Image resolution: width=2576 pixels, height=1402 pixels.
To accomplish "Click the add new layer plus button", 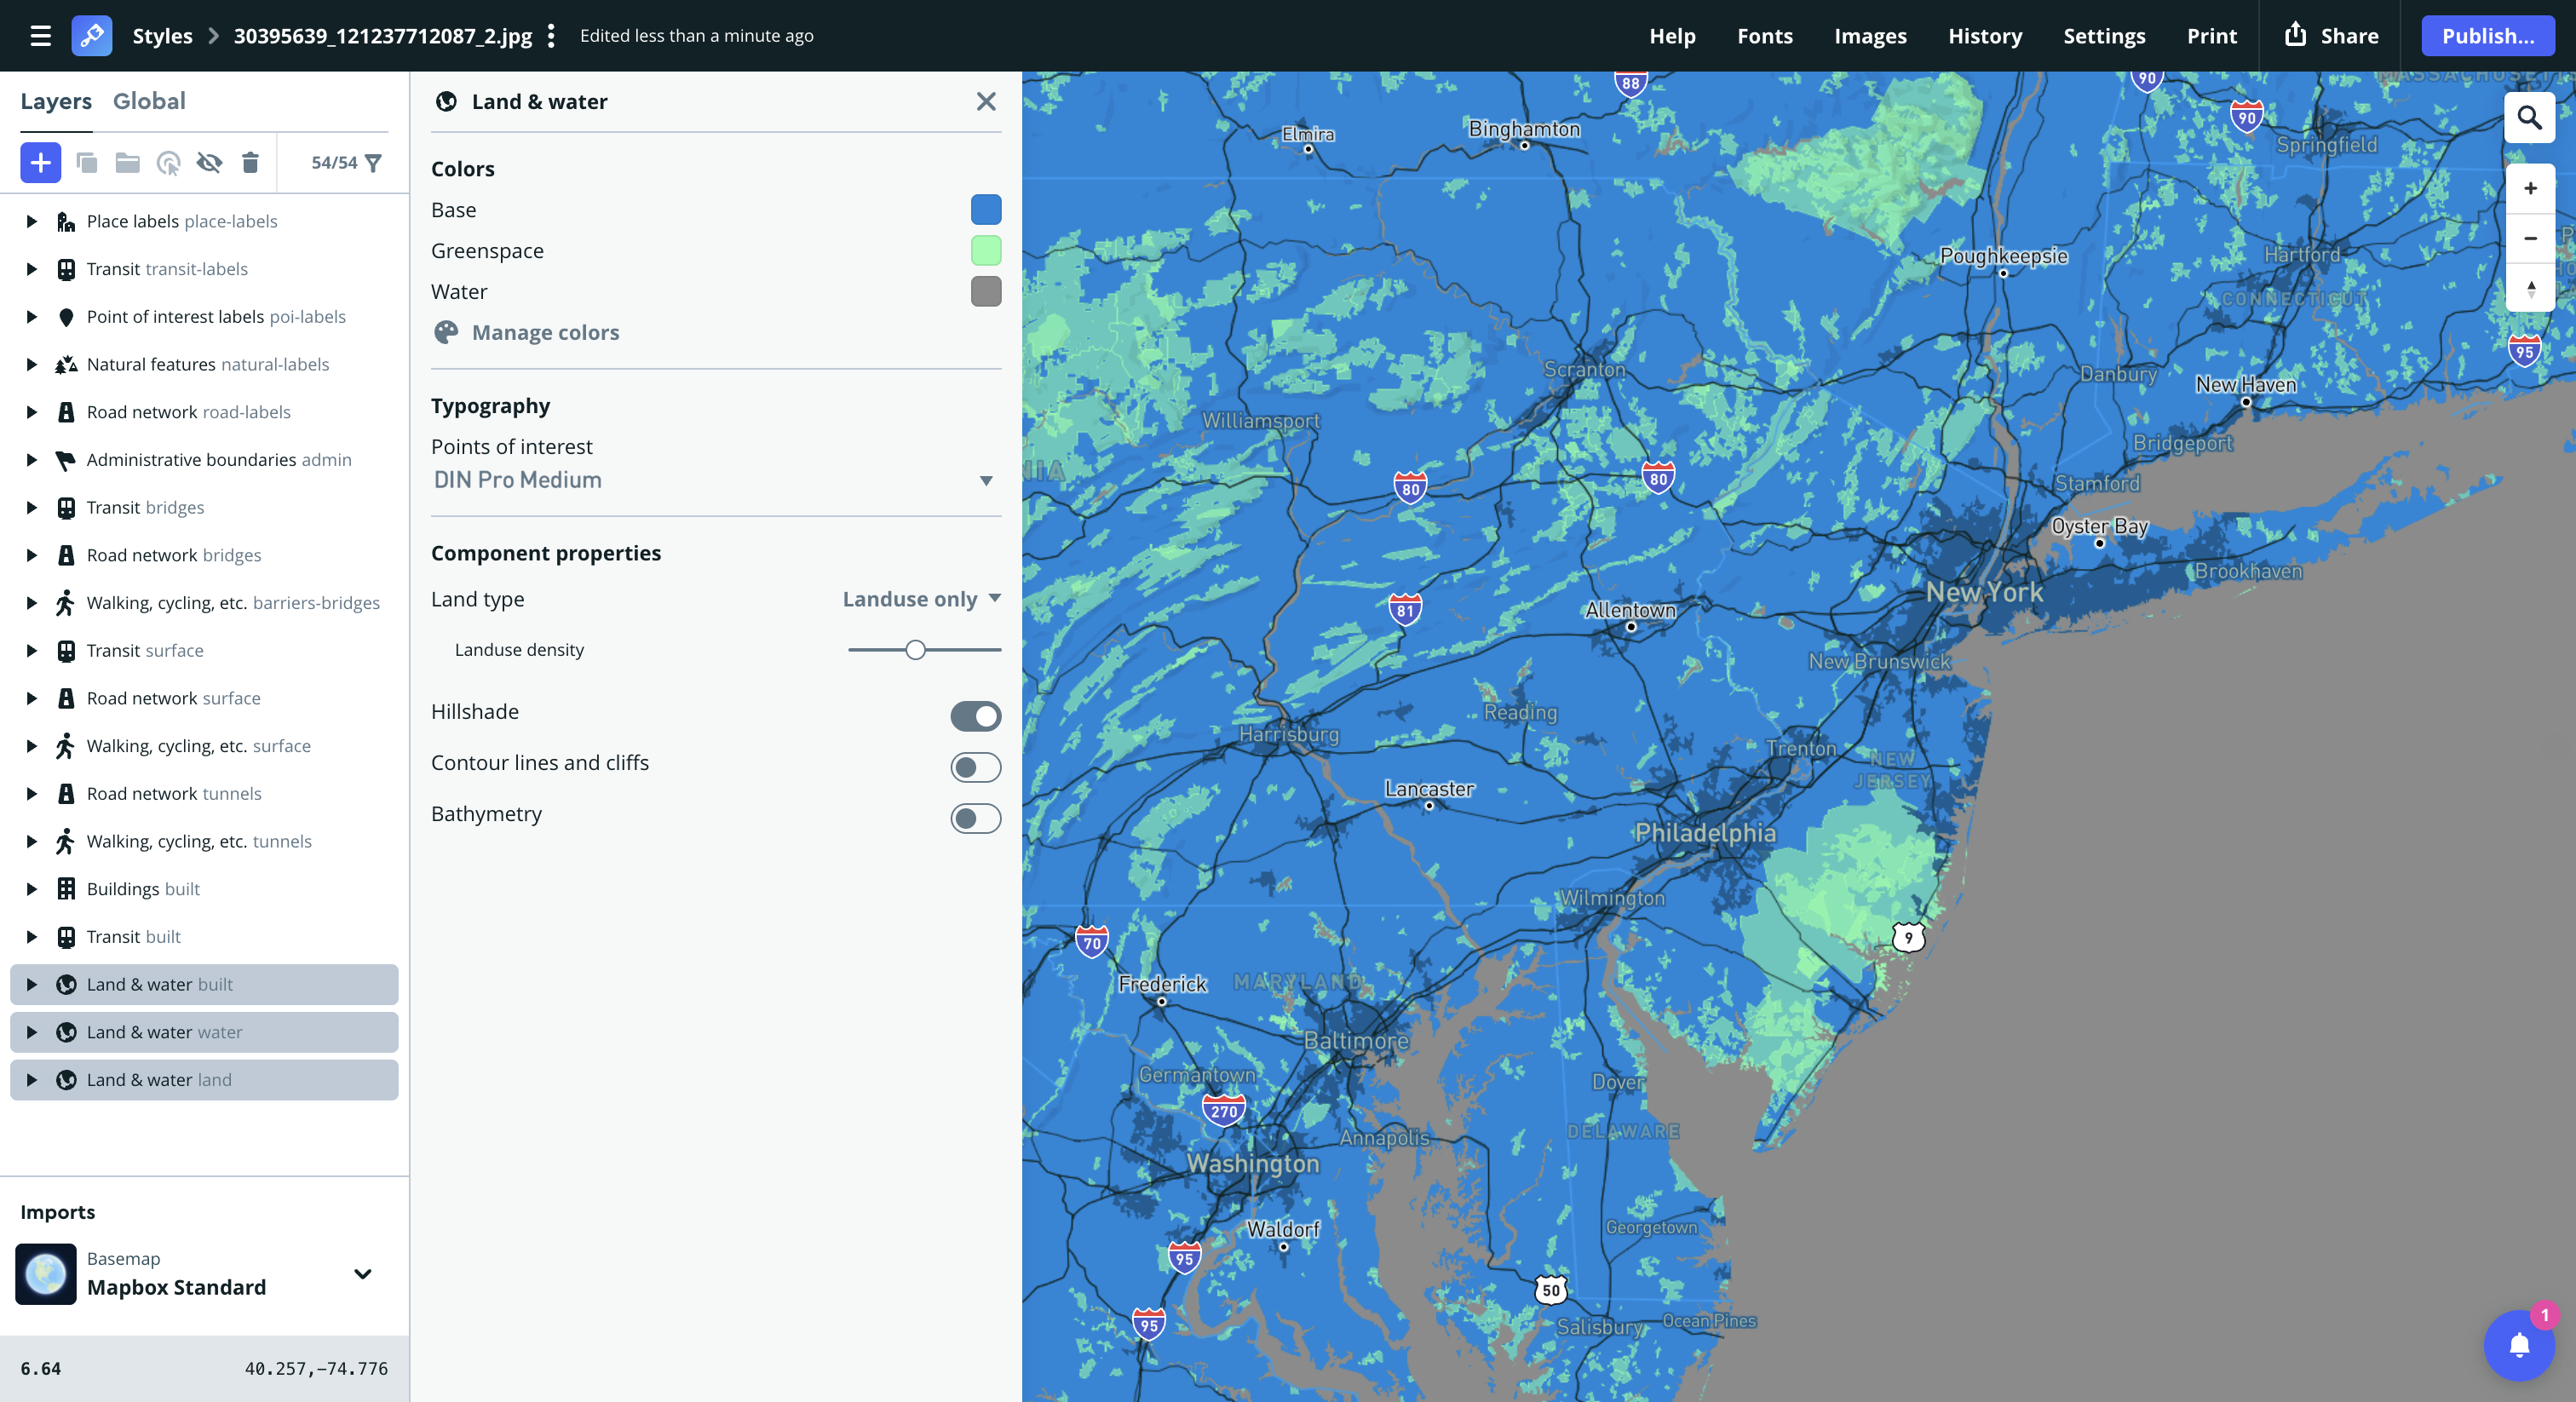I will [x=41, y=162].
